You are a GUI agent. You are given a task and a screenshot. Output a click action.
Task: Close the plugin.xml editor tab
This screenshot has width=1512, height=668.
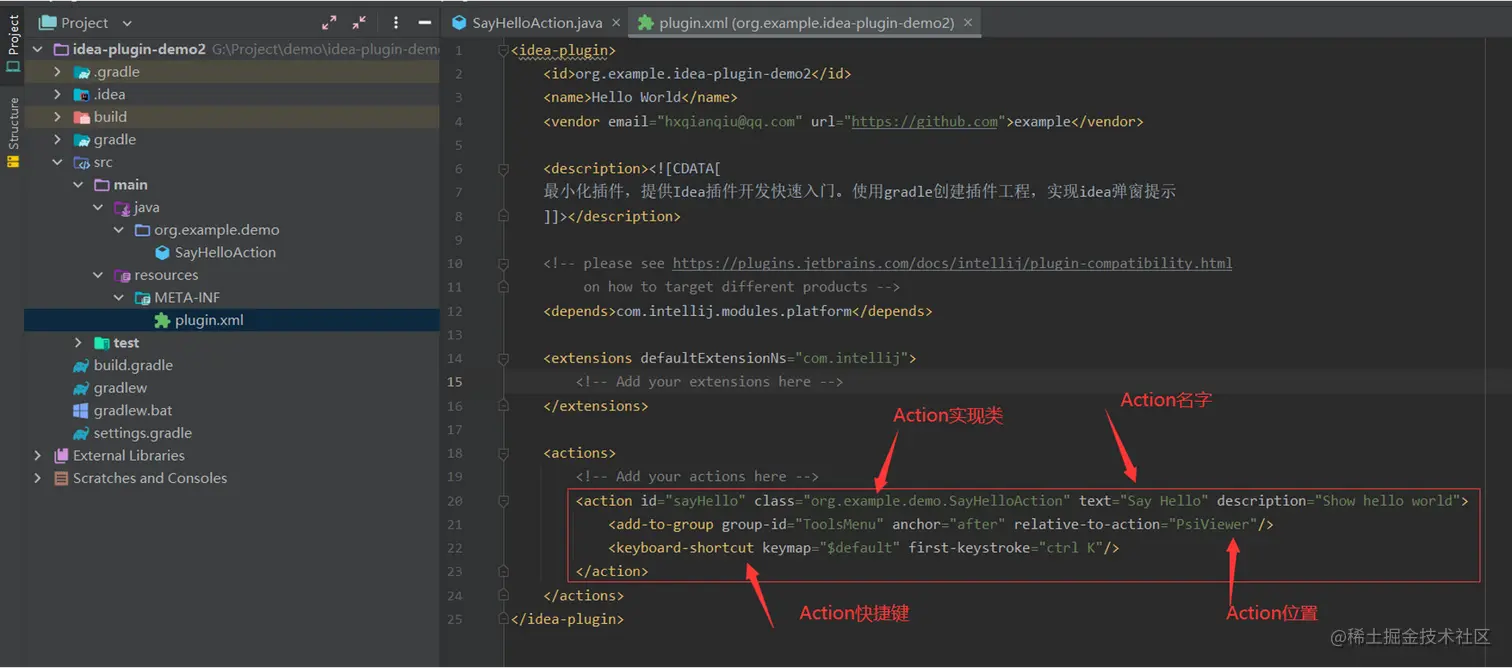click(966, 22)
